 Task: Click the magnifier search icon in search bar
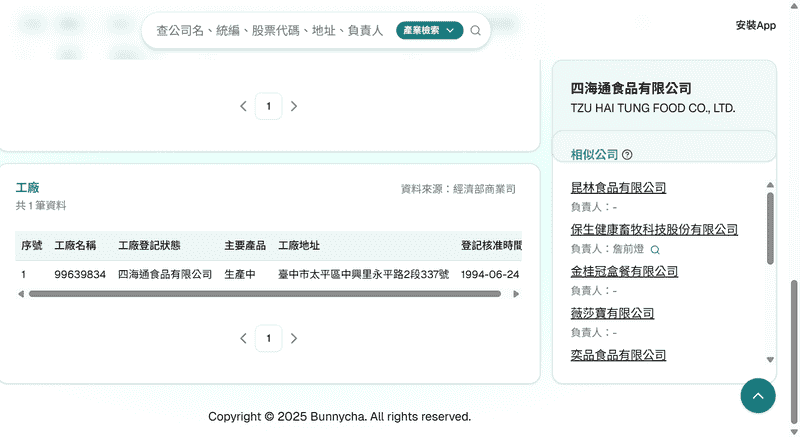476,31
